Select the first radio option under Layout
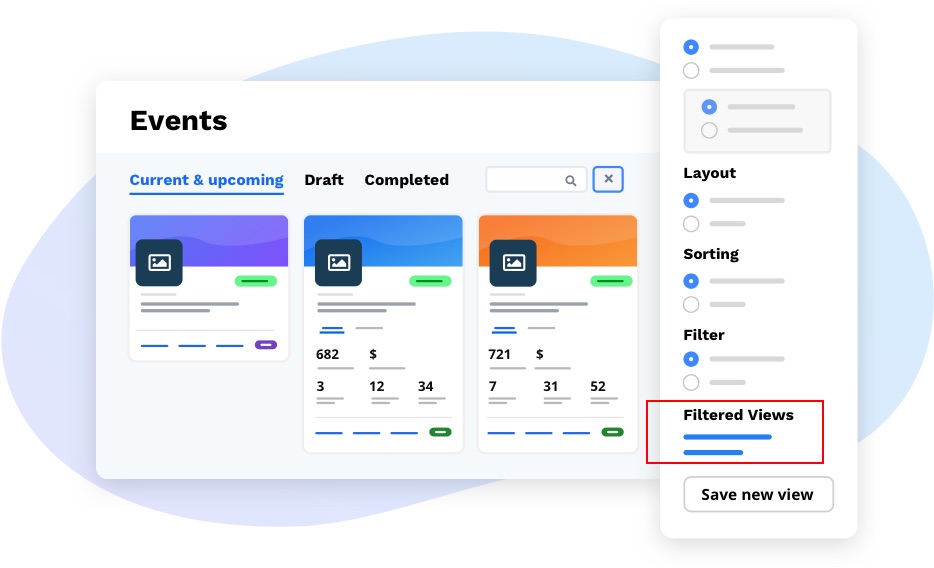This screenshot has width=934, height=568. [x=691, y=201]
